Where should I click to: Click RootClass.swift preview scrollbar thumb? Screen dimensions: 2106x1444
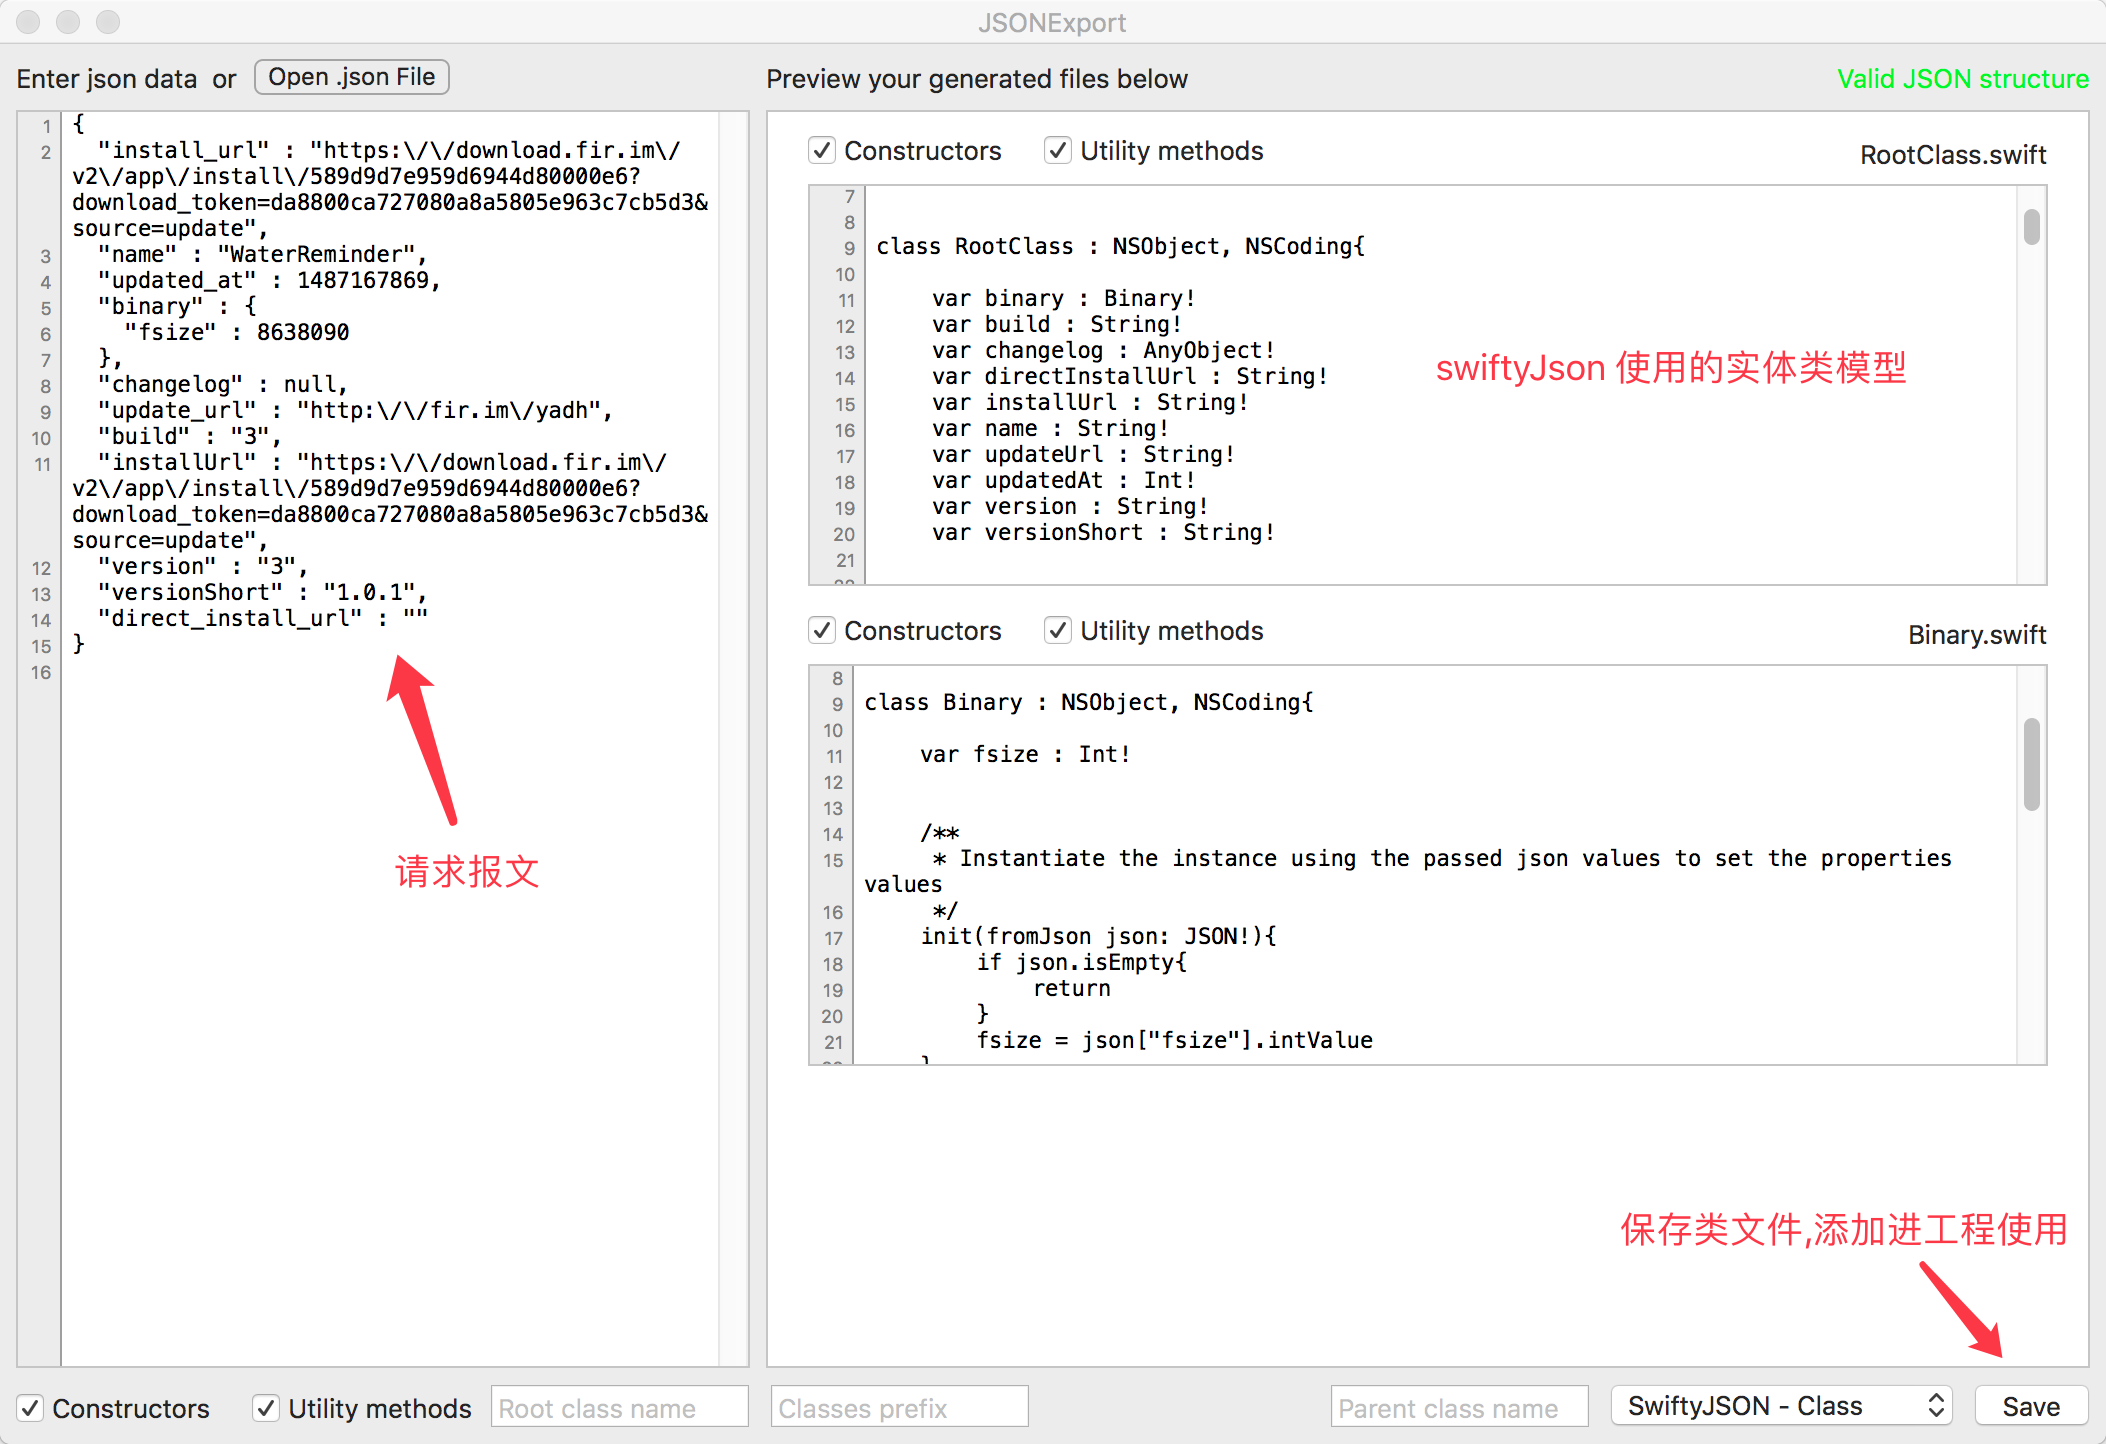pyautogui.click(x=2031, y=227)
